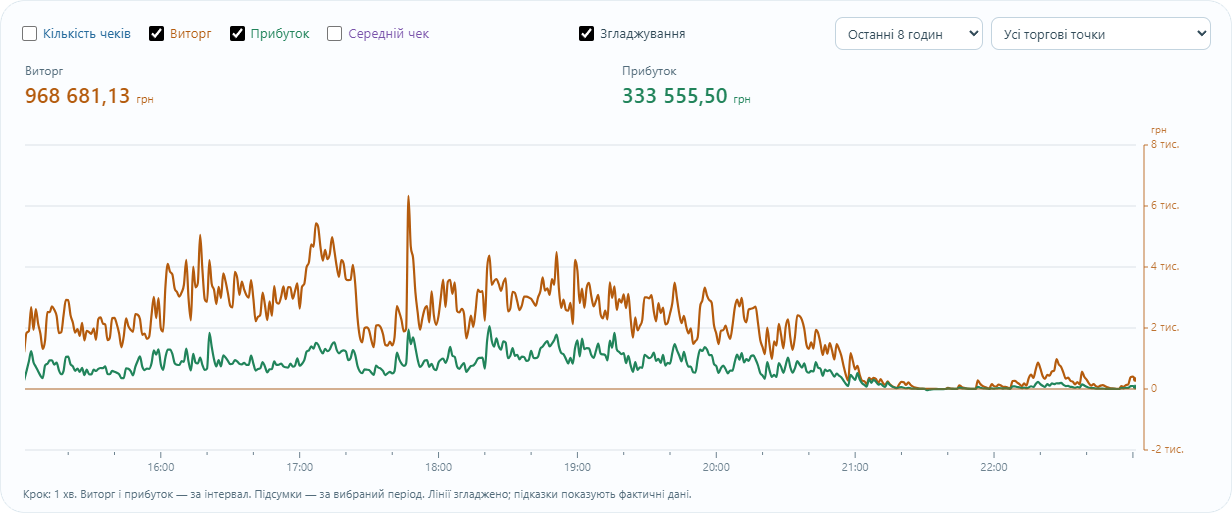Click the 2 тис. axis value

(1165, 328)
